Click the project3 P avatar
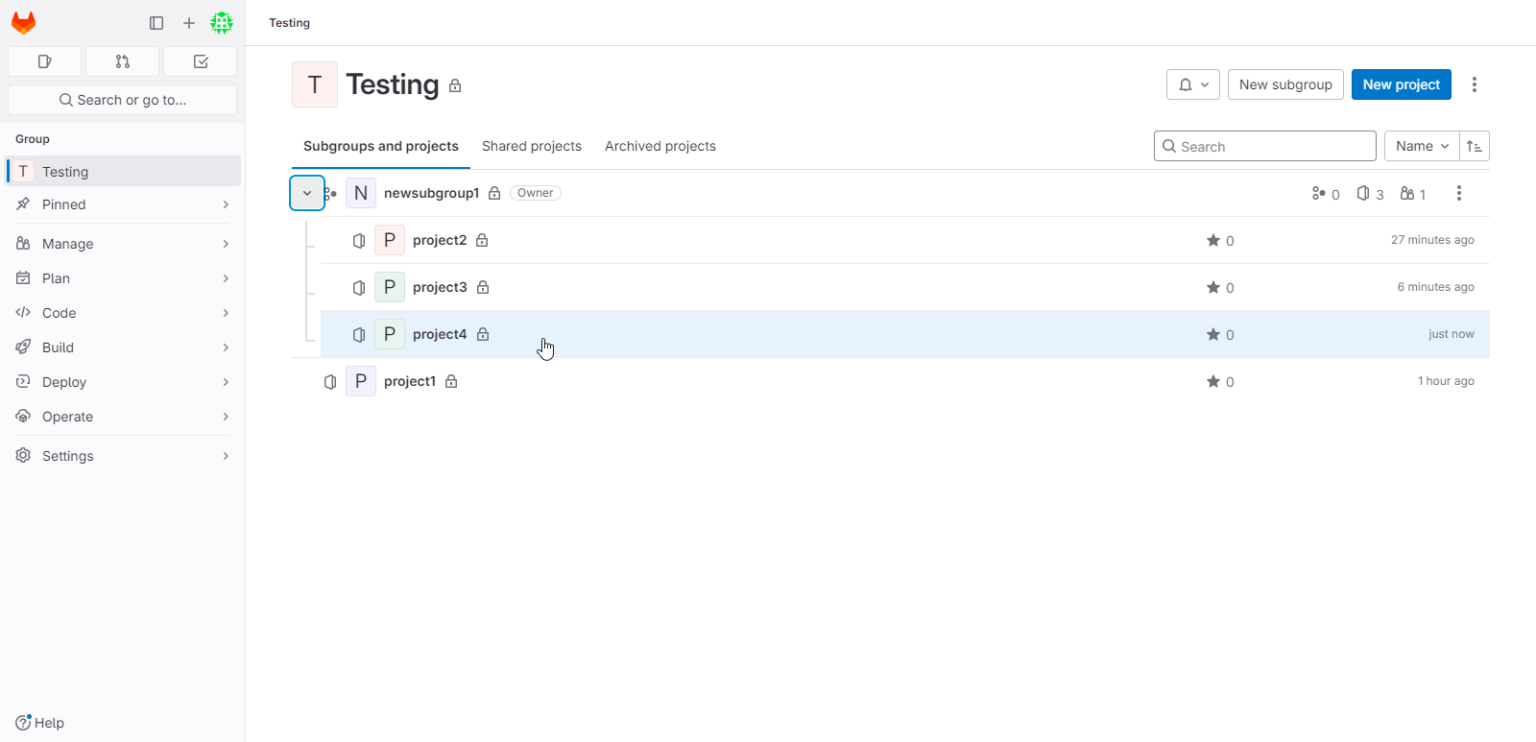The height and width of the screenshot is (742, 1536). coord(390,287)
